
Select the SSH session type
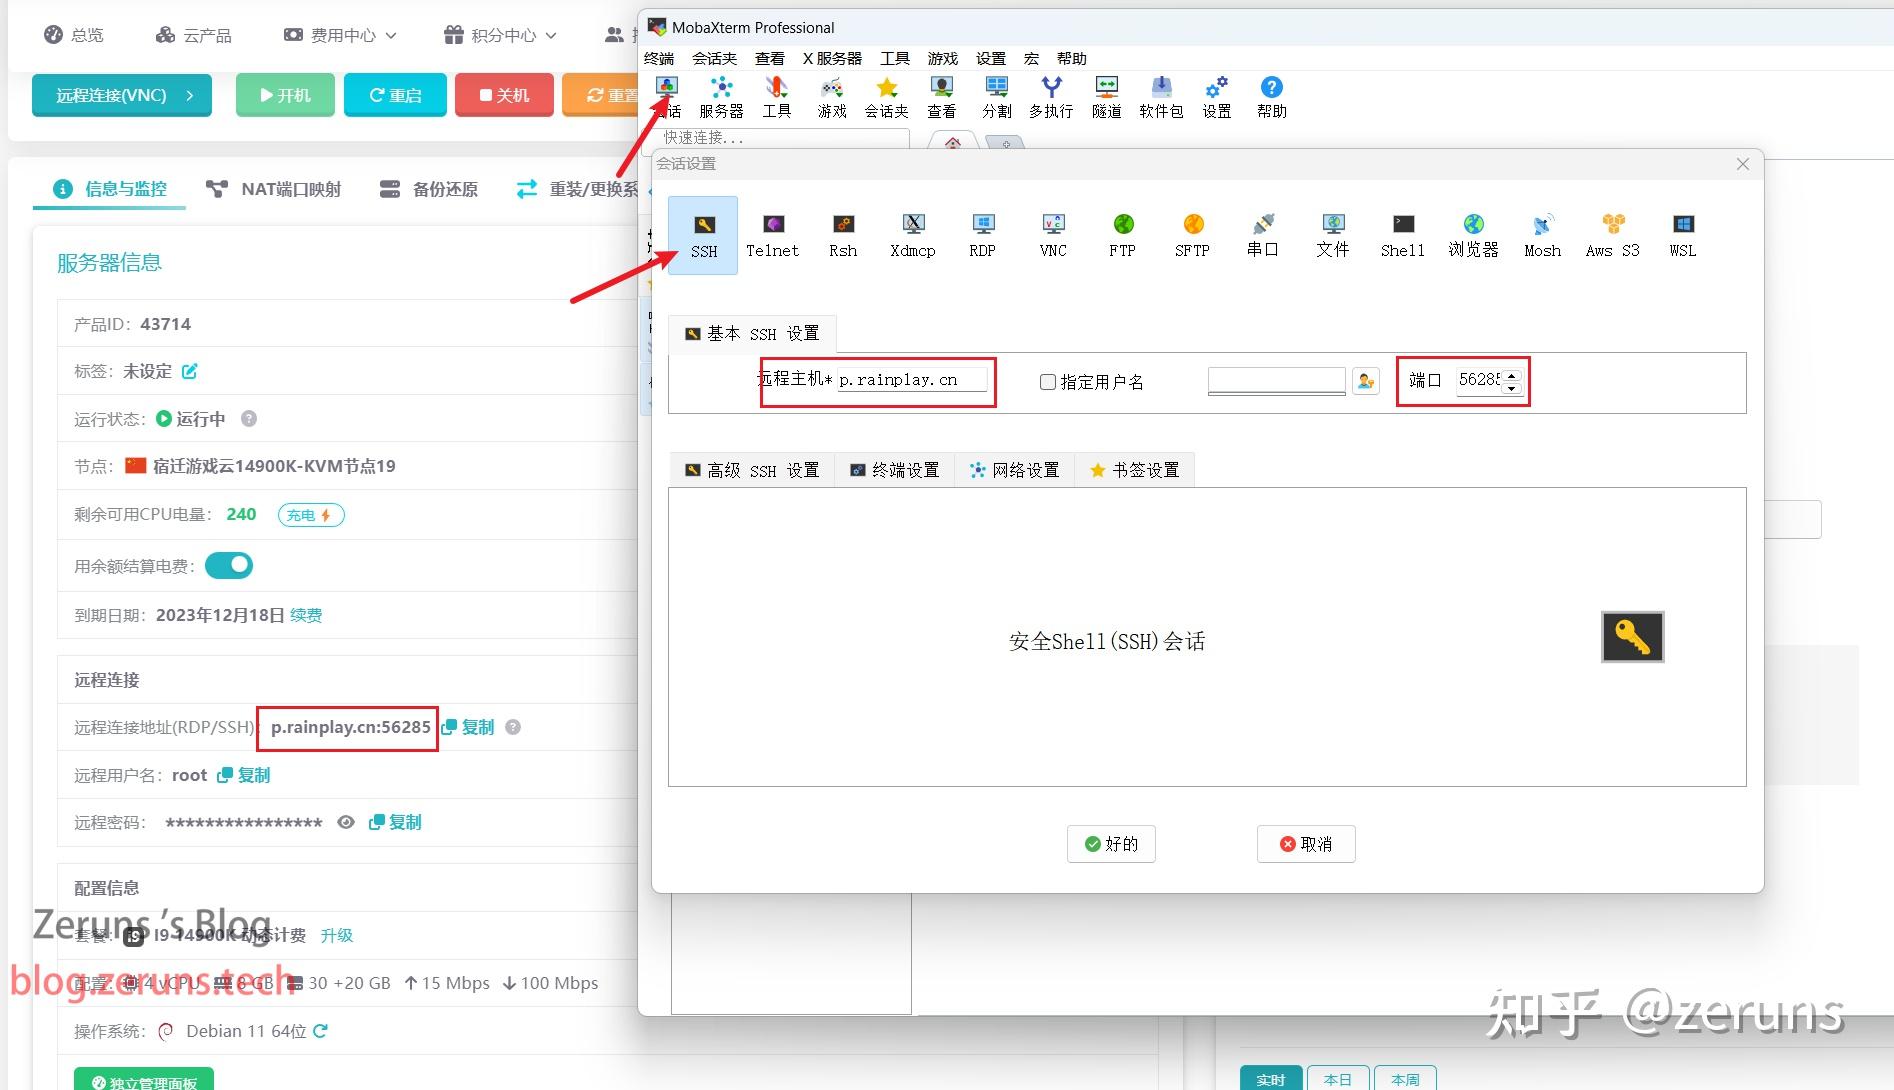click(703, 236)
